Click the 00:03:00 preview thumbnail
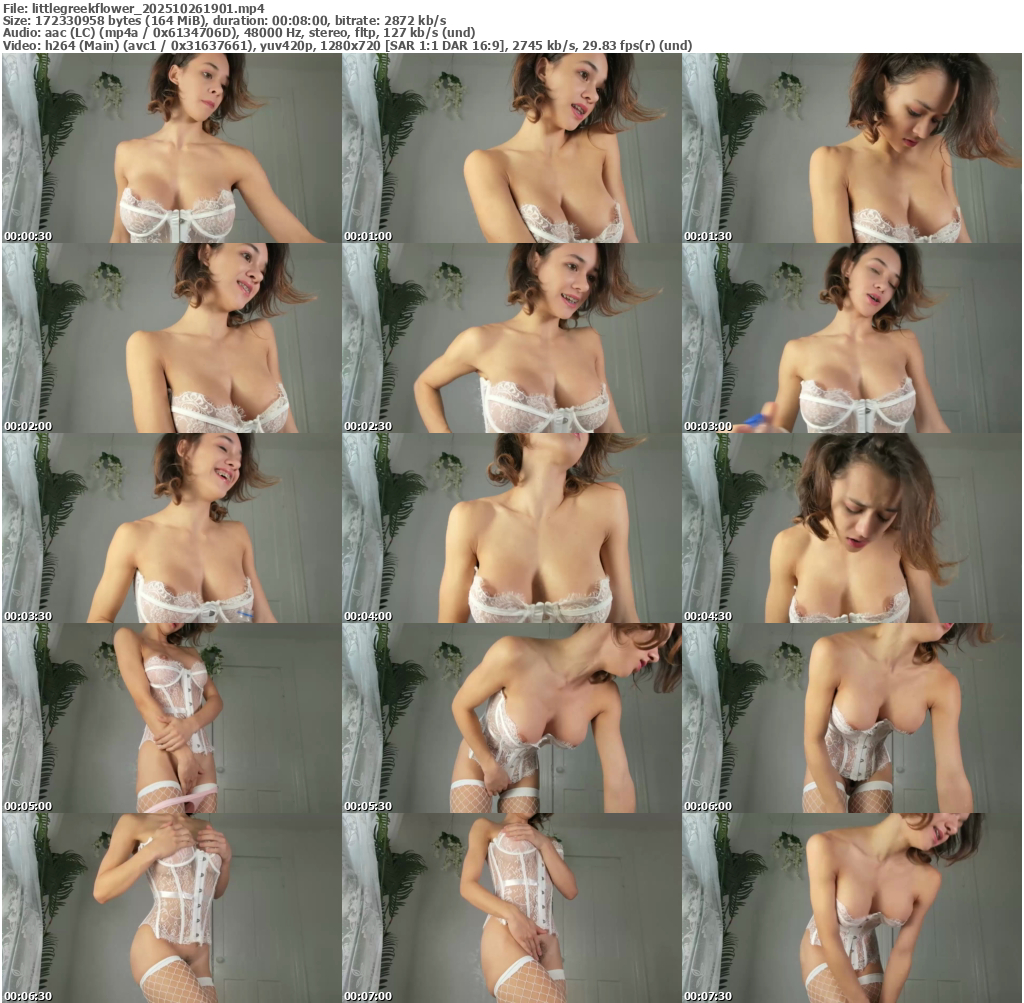This screenshot has width=1024, height=1003. click(851, 338)
